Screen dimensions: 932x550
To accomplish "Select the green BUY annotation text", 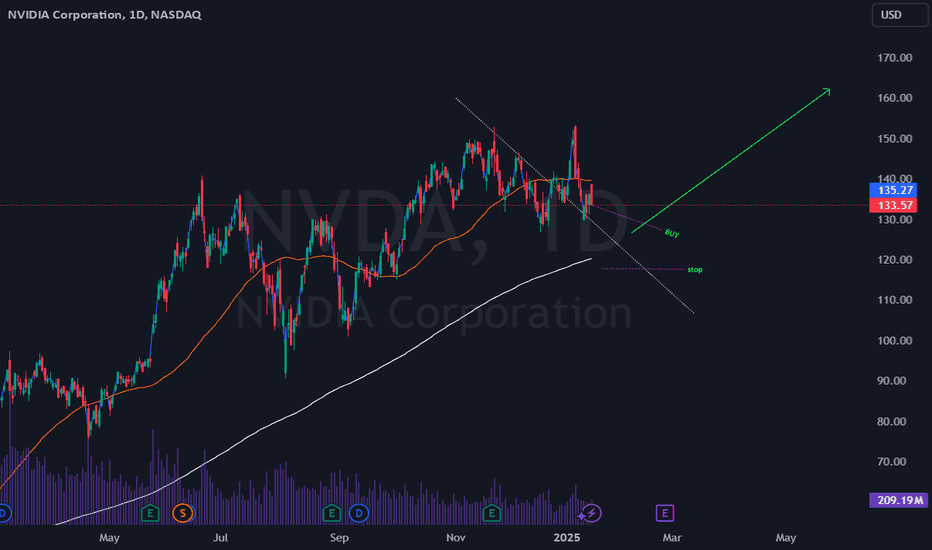I will coord(672,234).
